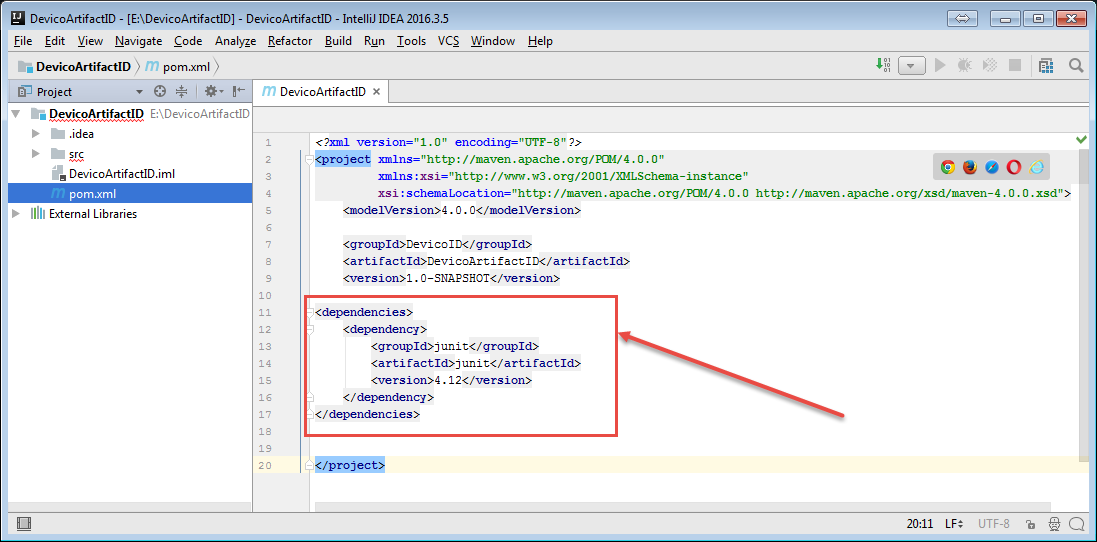Open the Project view selector dropdown
Screen dimensions: 1097x542
tap(139, 92)
